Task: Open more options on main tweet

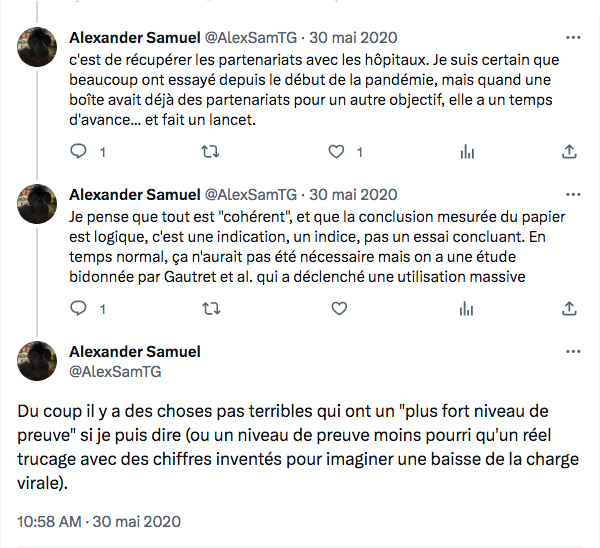Action: 571,352
